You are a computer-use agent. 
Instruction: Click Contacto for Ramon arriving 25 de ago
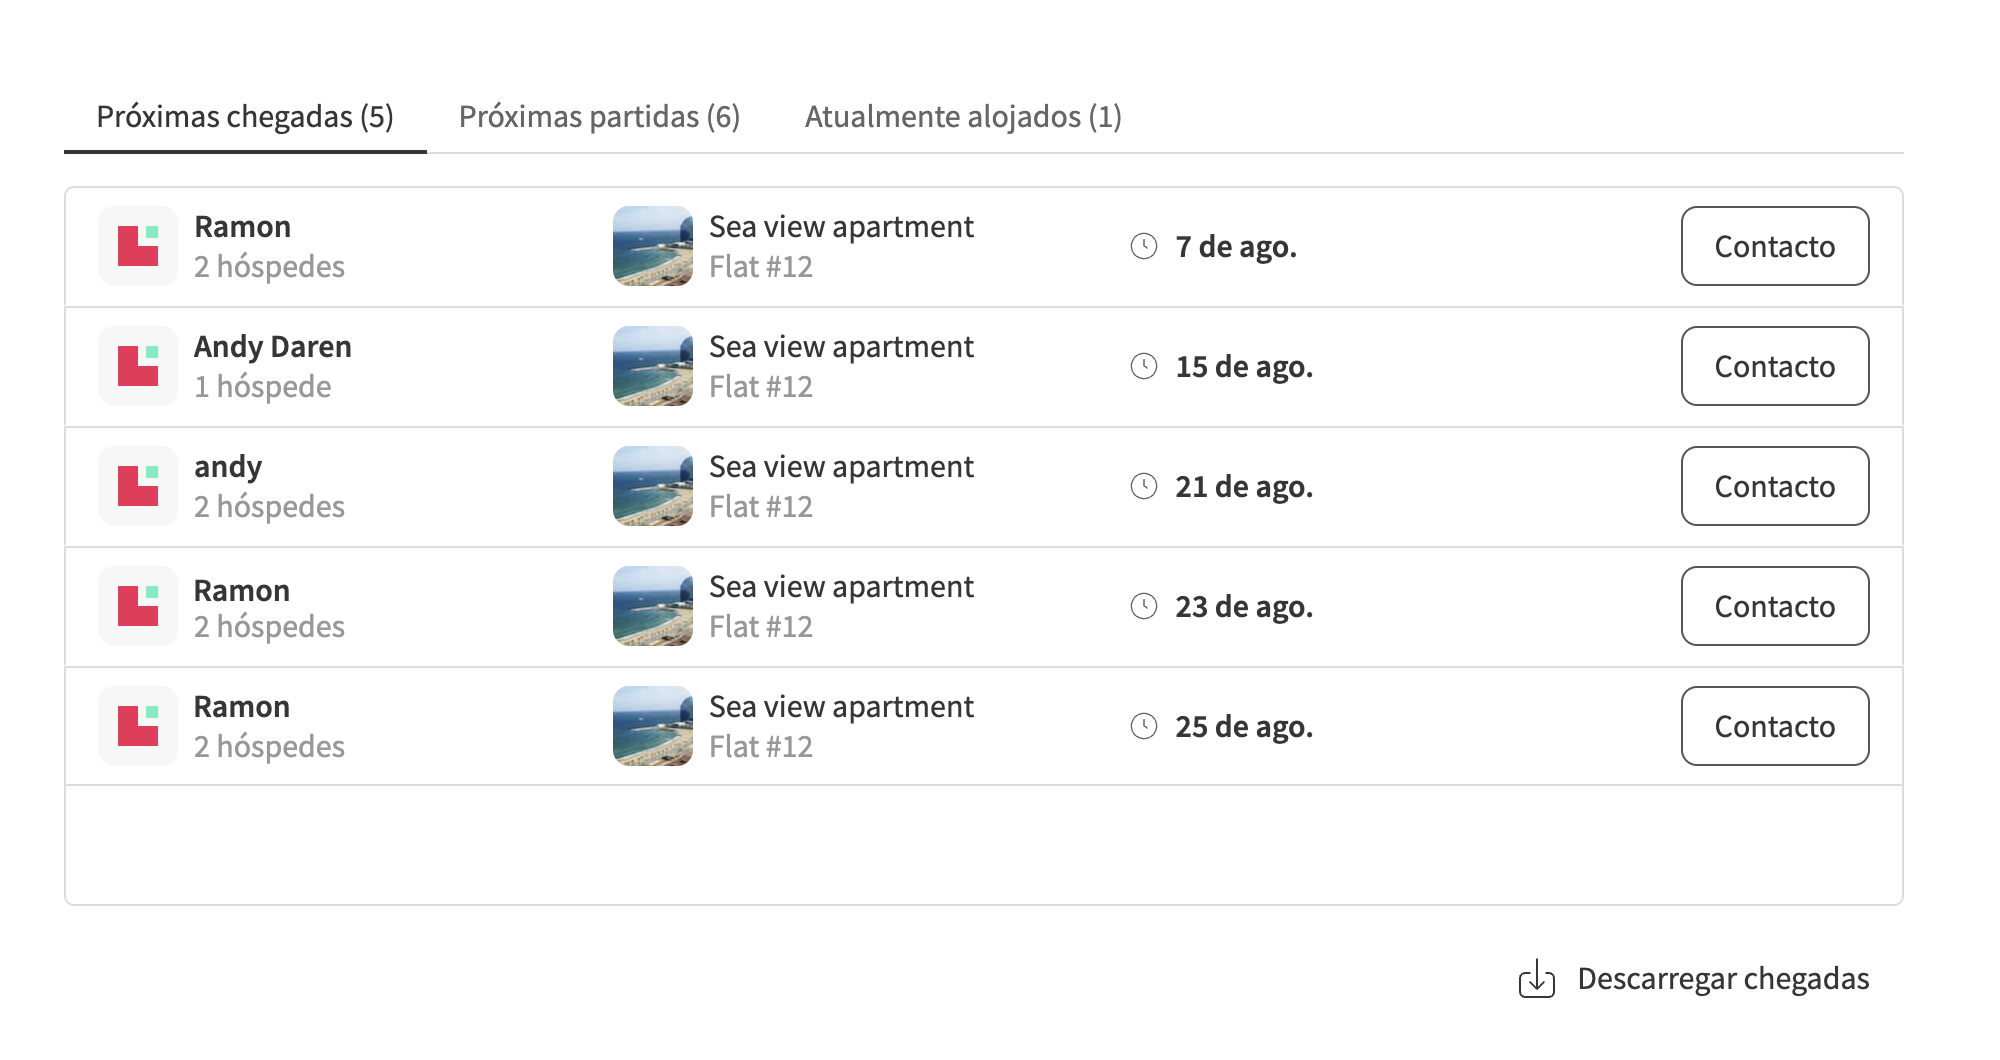tap(1774, 726)
